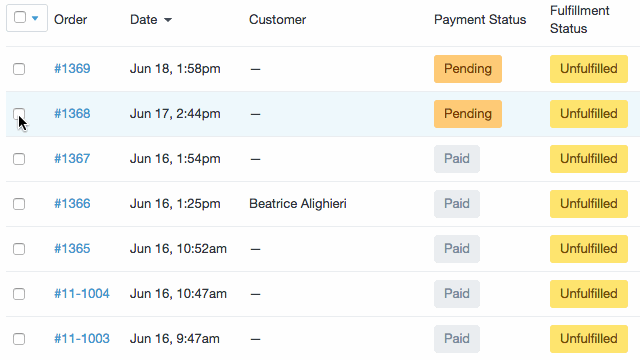Screen dimensions: 640x360
Task: Check the box for order #1369
Action: tap(19, 69)
